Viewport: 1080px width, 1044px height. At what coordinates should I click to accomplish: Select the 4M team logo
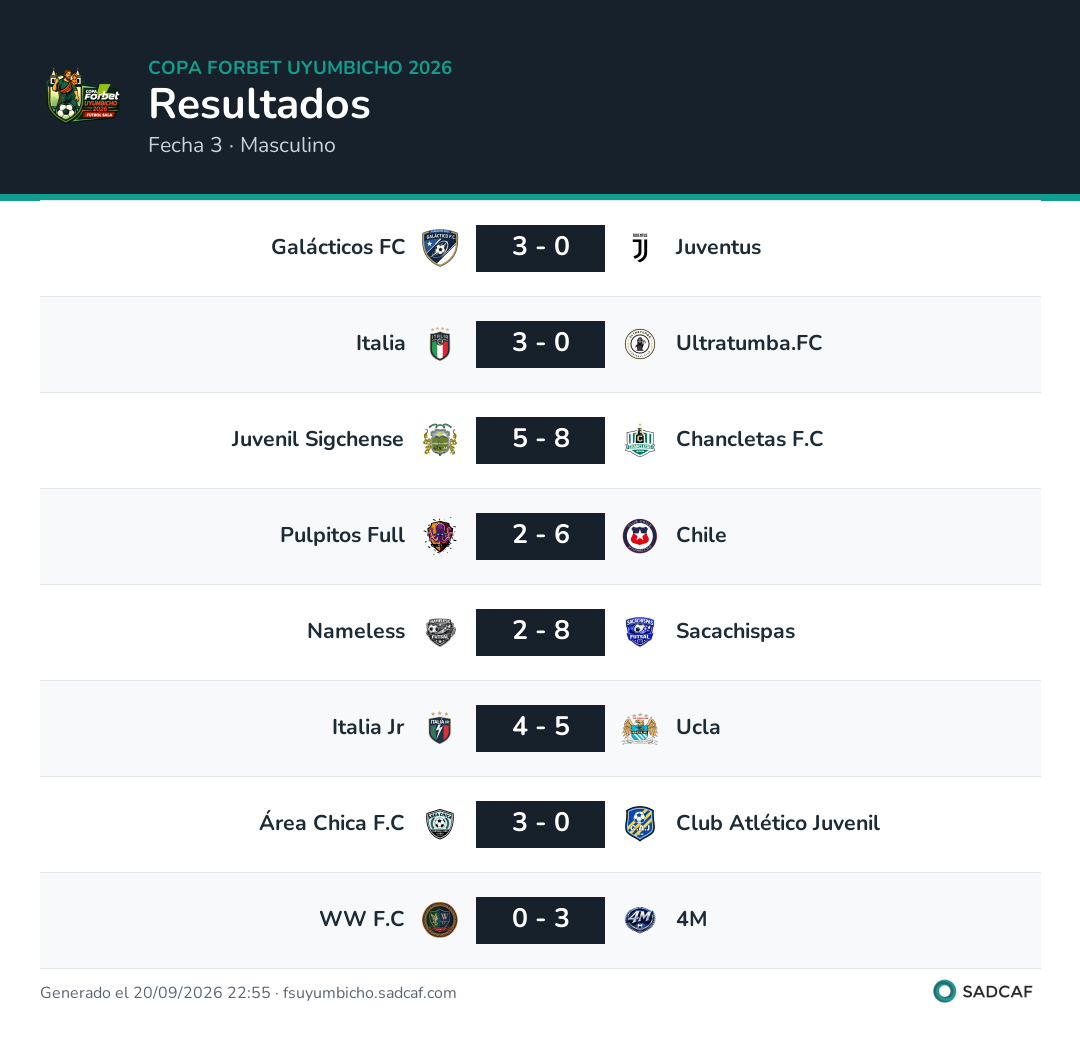[x=640, y=919]
